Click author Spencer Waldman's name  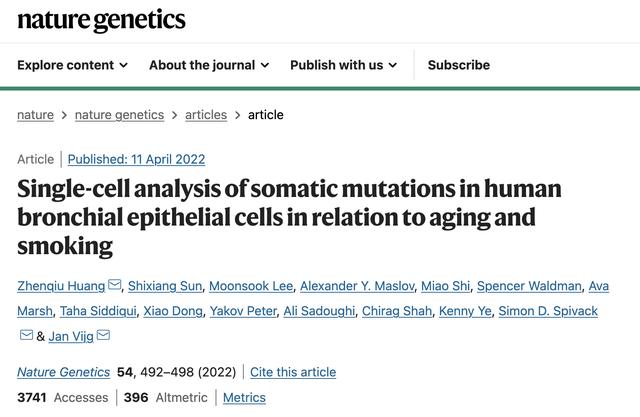tap(529, 286)
